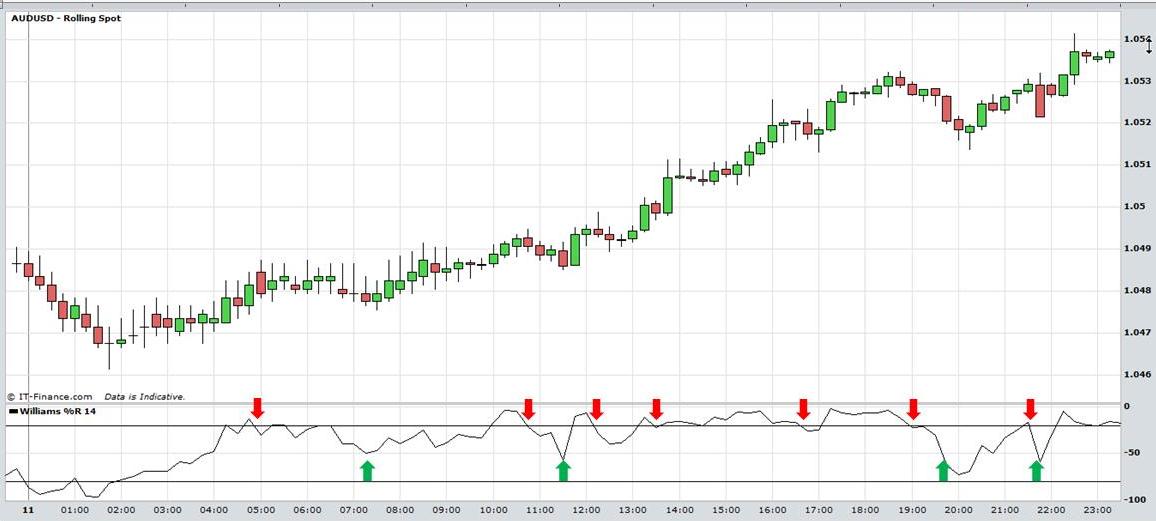Click the -50 level on indicator scale

1132,452
